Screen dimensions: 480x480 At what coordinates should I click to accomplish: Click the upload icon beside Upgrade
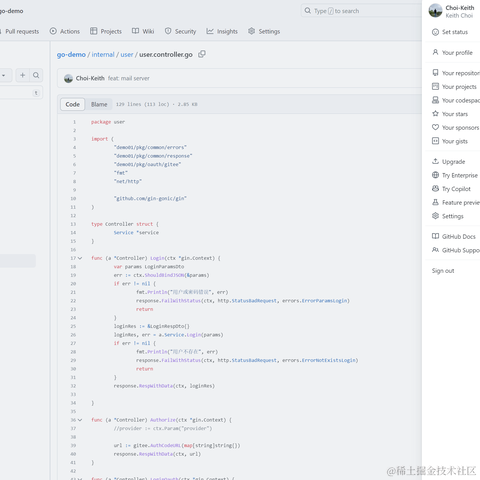click(x=435, y=161)
